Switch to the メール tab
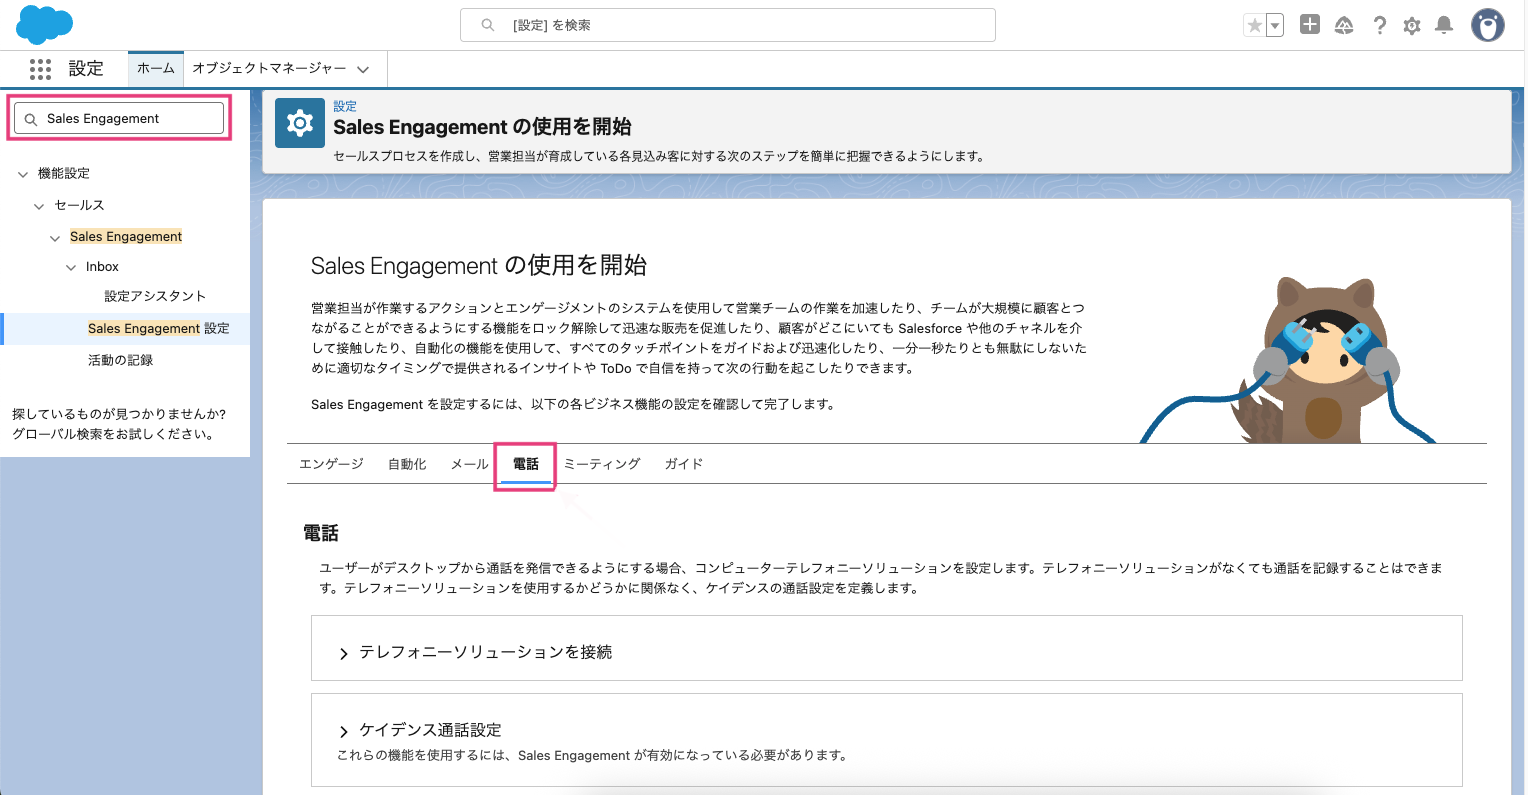The image size is (1528, 795). click(x=469, y=464)
